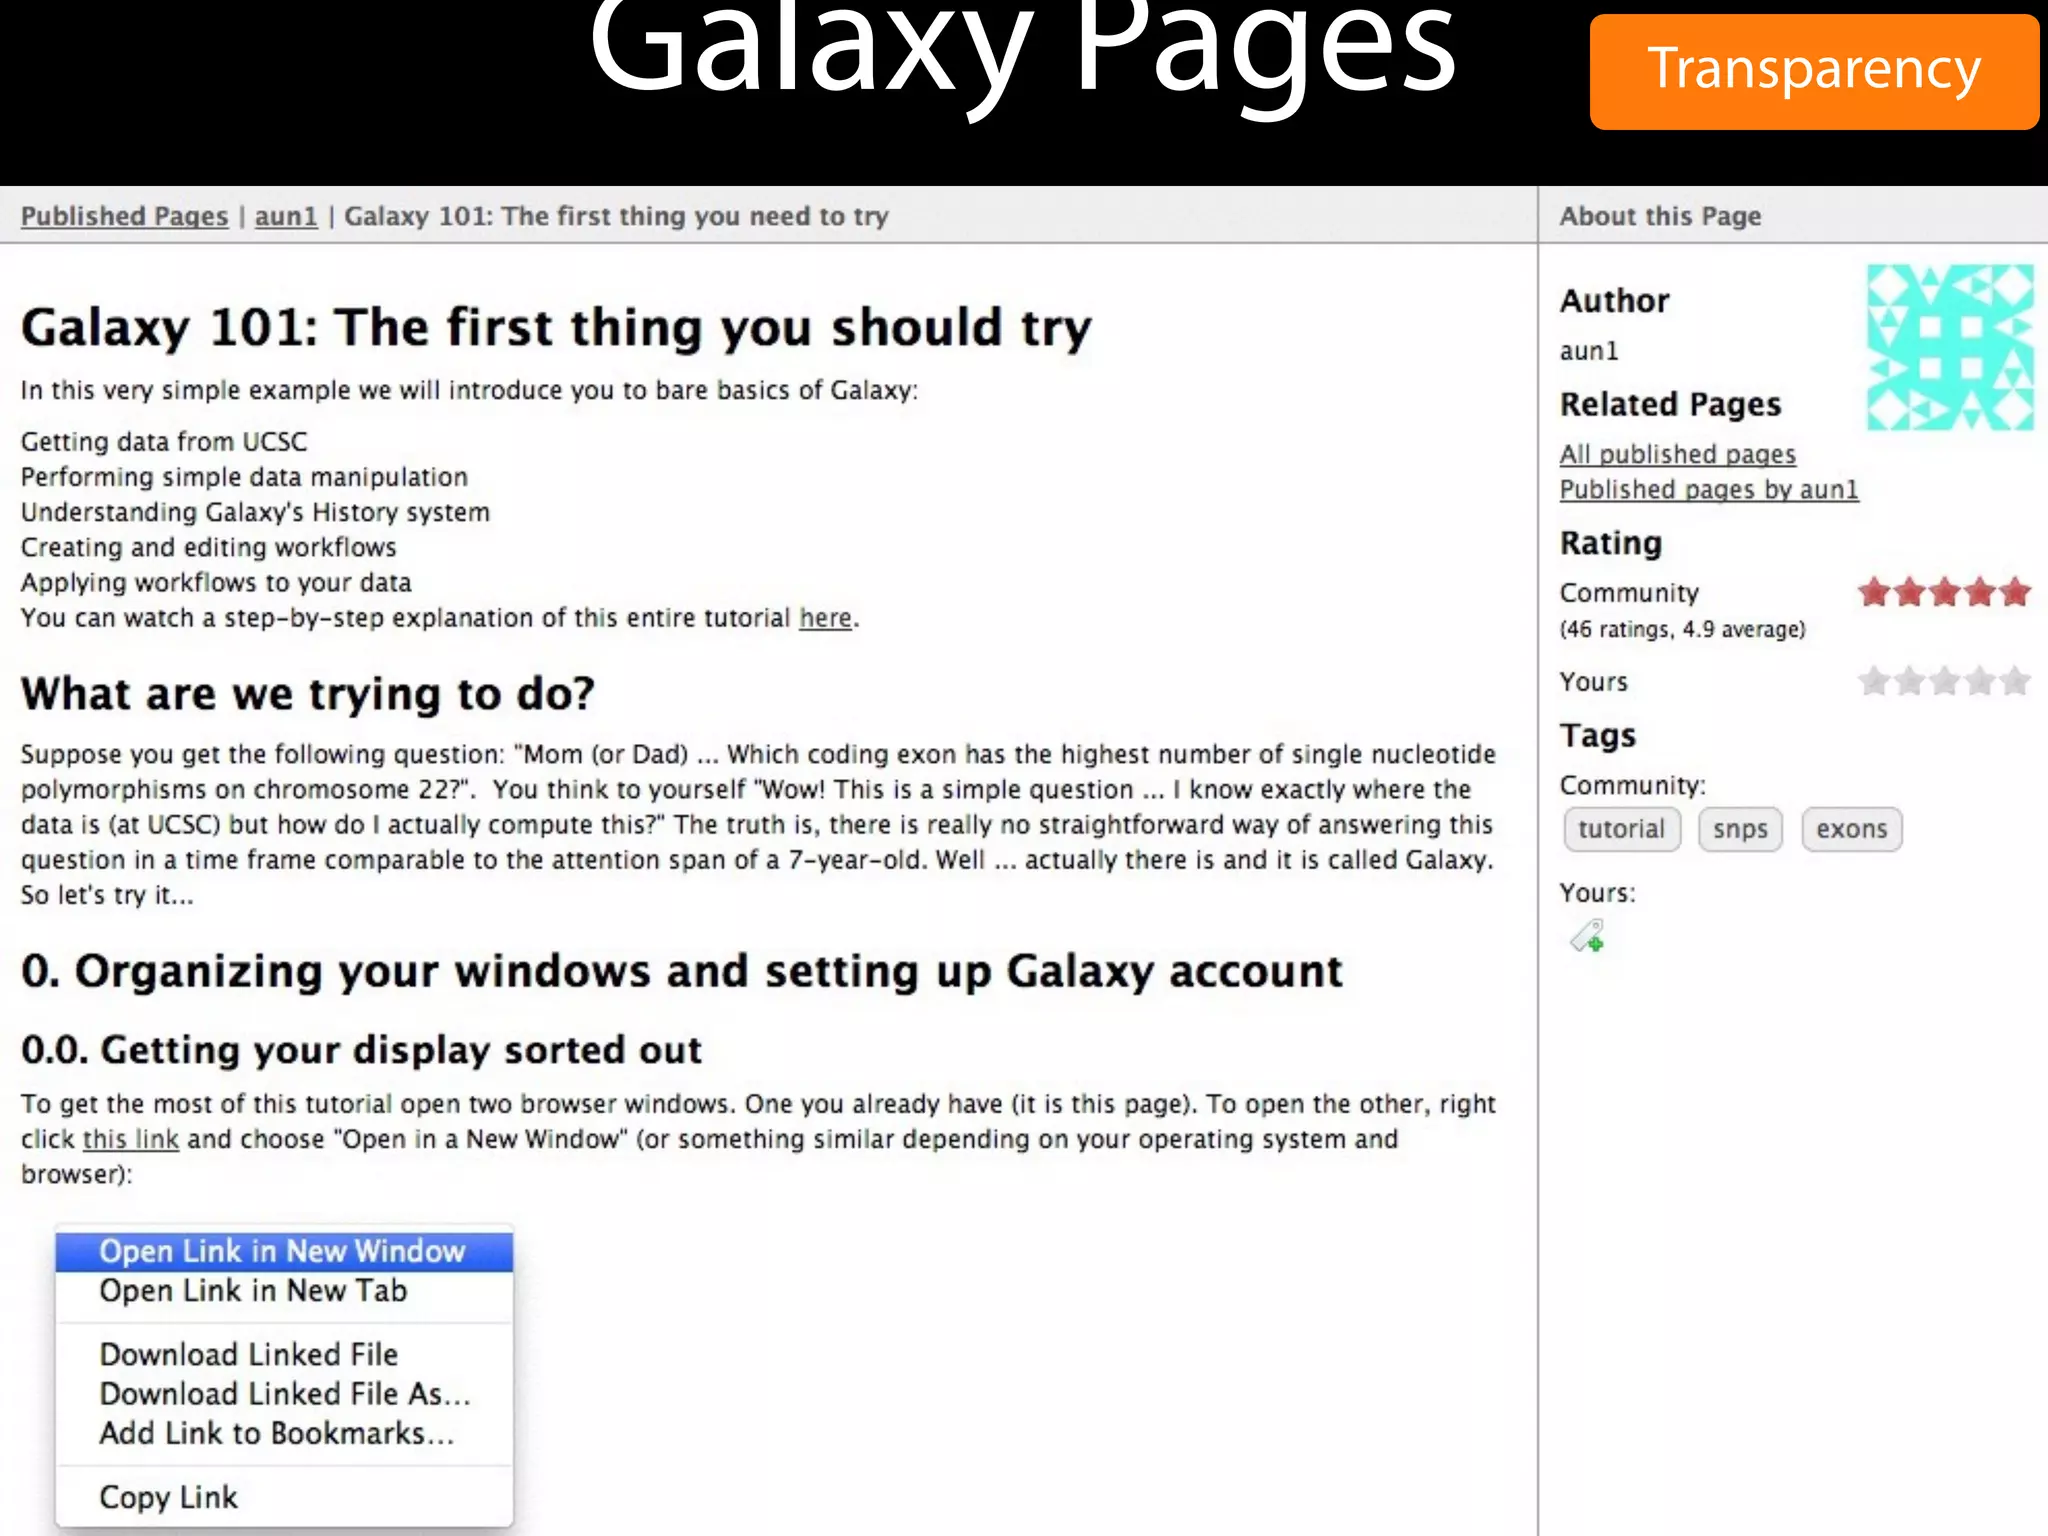
Task: Choose Download Linked File As… entry
Action: click(x=284, y=1394)
